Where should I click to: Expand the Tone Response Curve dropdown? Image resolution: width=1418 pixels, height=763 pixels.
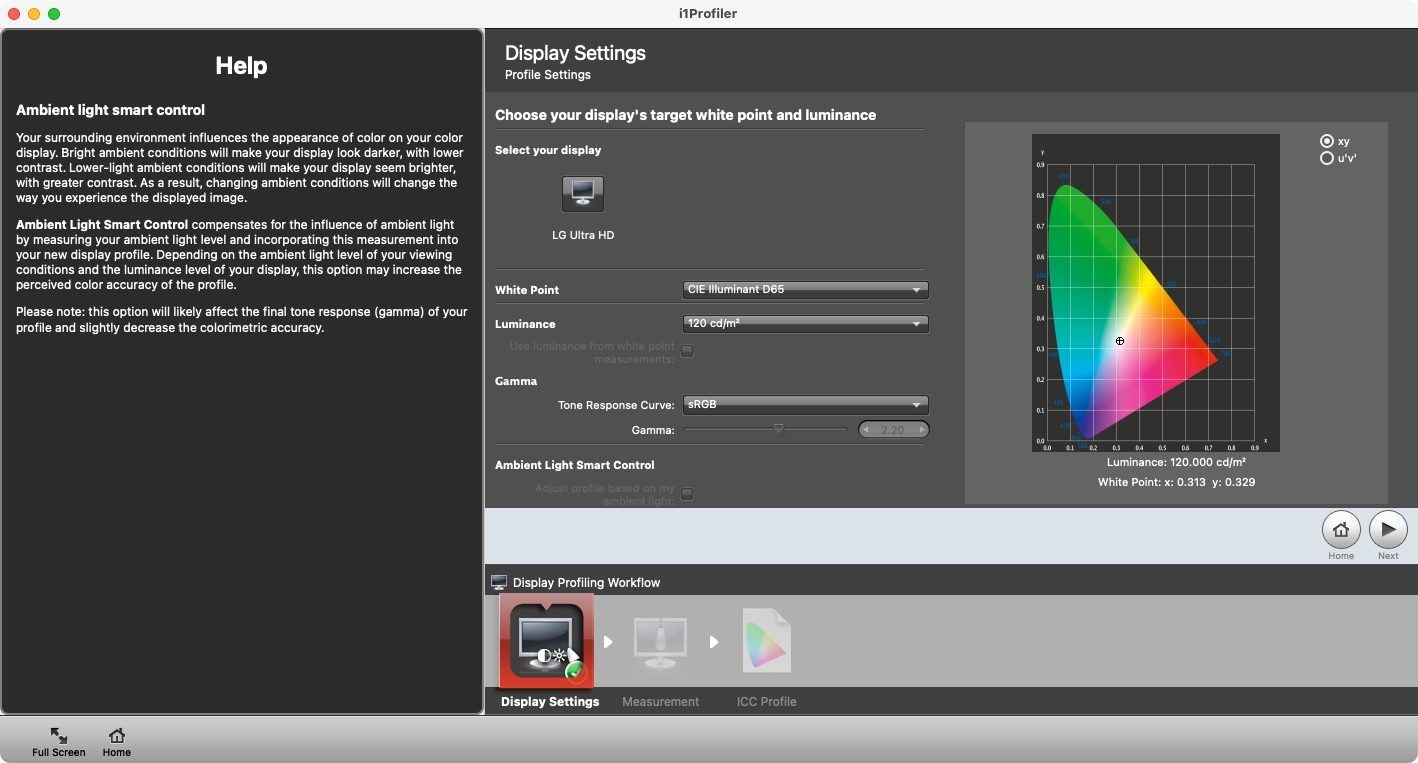[x=805, y=405]
